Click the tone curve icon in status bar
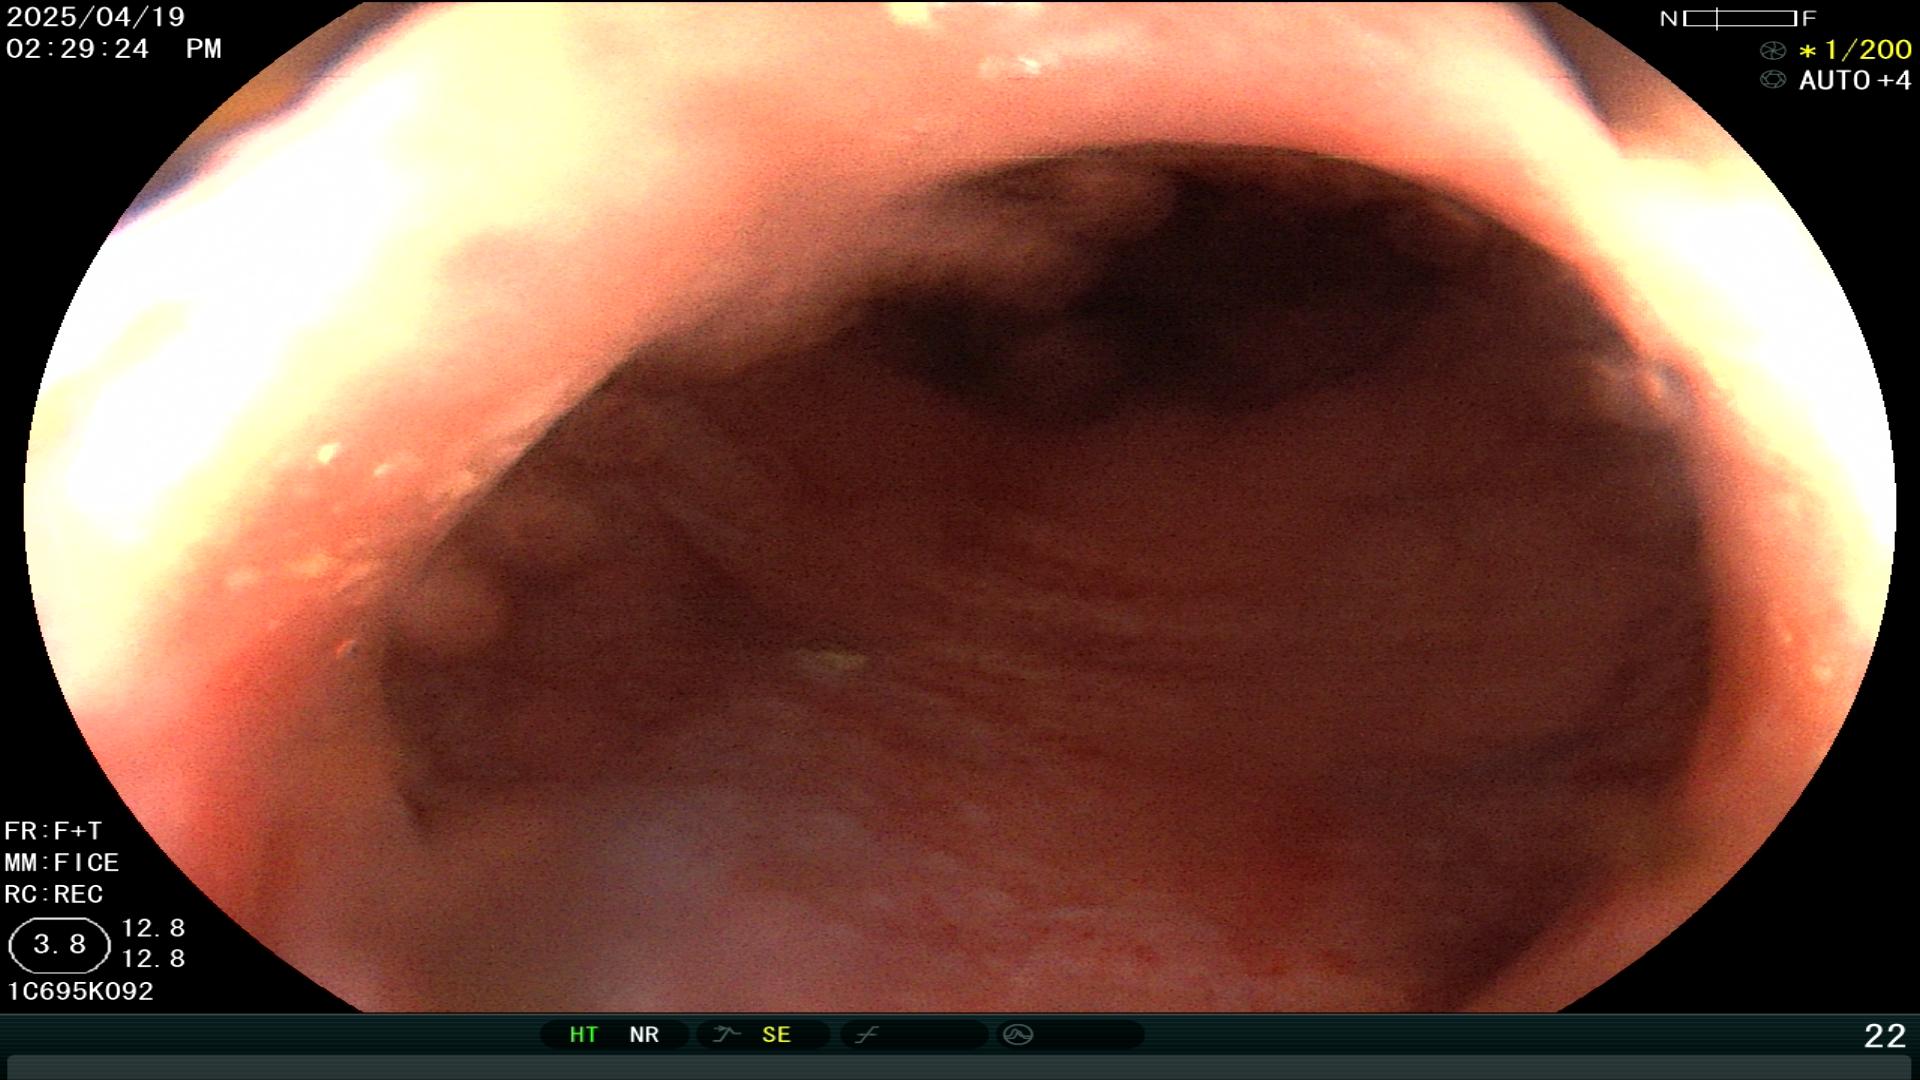The image size is (1920, 1080). pyautogui.click(x=866, y=1034)
